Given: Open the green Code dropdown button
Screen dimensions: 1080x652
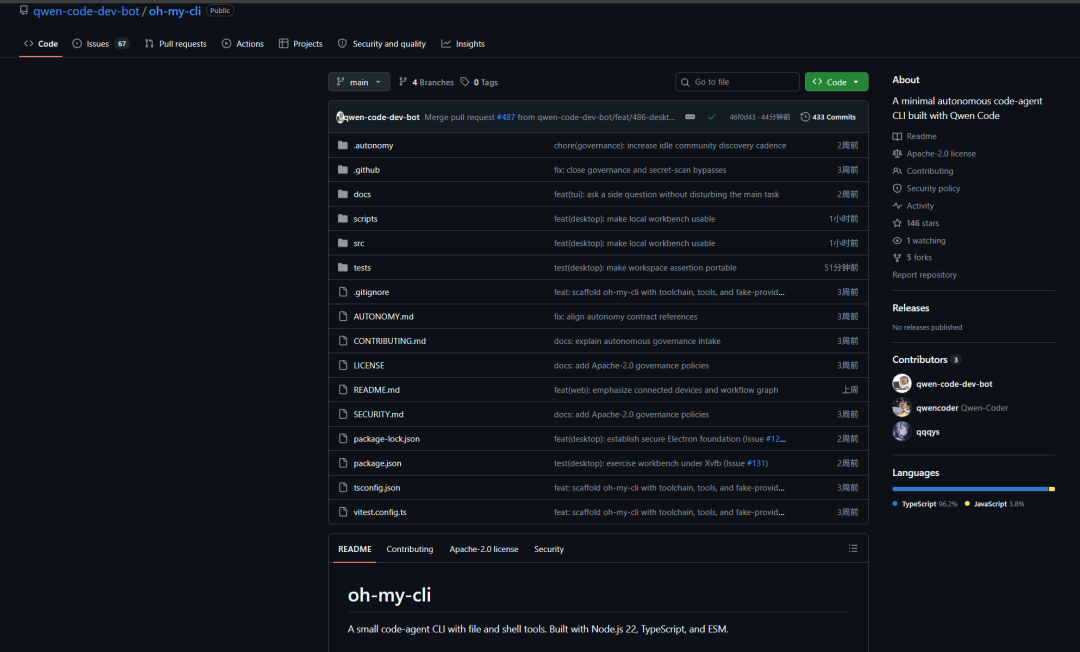Looking at the screenshot, I should (836, 82).
